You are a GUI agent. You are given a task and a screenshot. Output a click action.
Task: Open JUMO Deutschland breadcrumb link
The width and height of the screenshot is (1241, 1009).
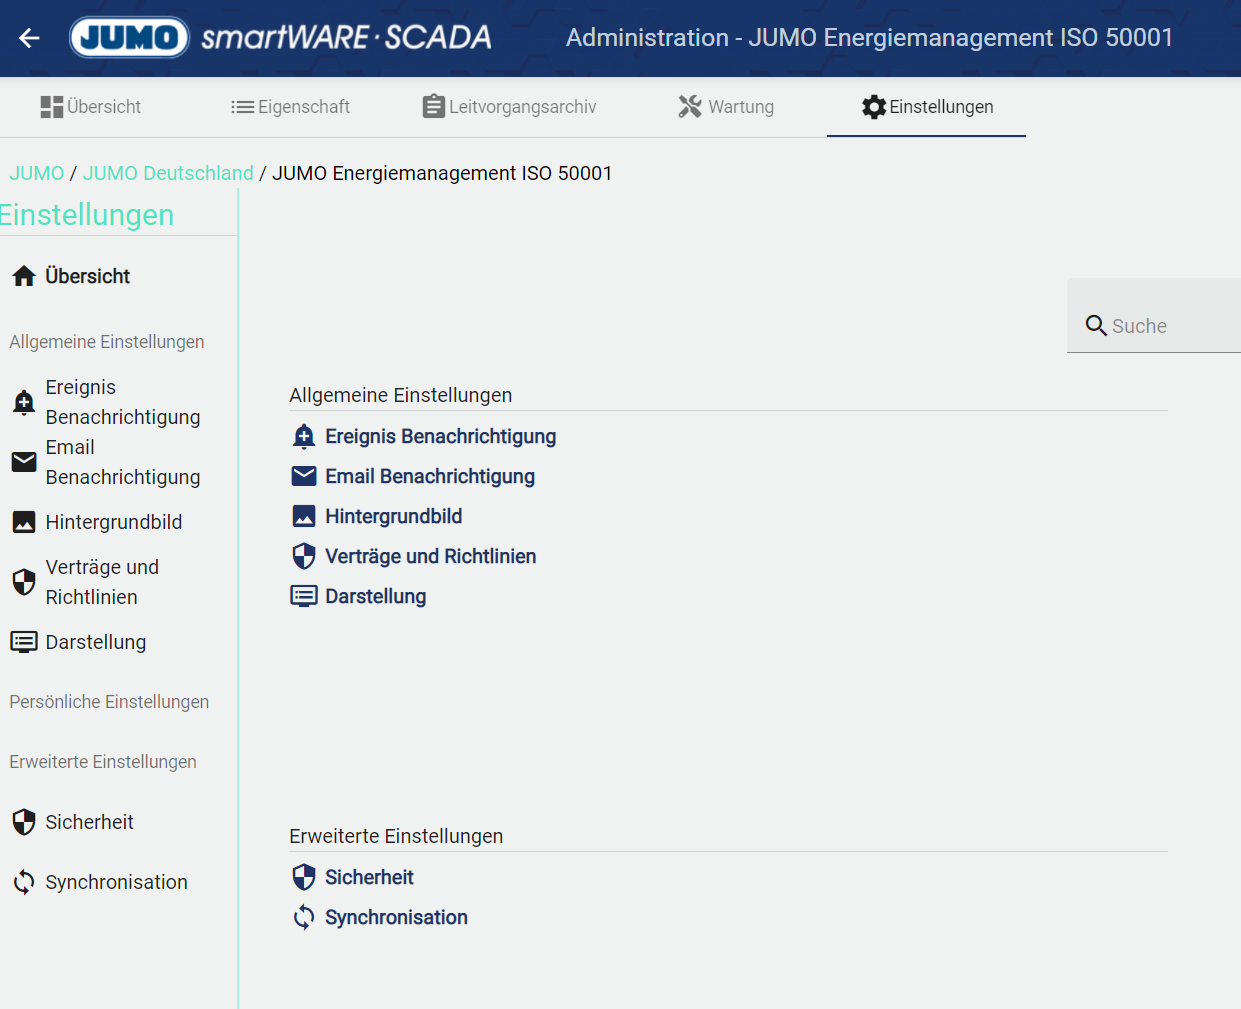pyautogui.click(x=168, y=173)
